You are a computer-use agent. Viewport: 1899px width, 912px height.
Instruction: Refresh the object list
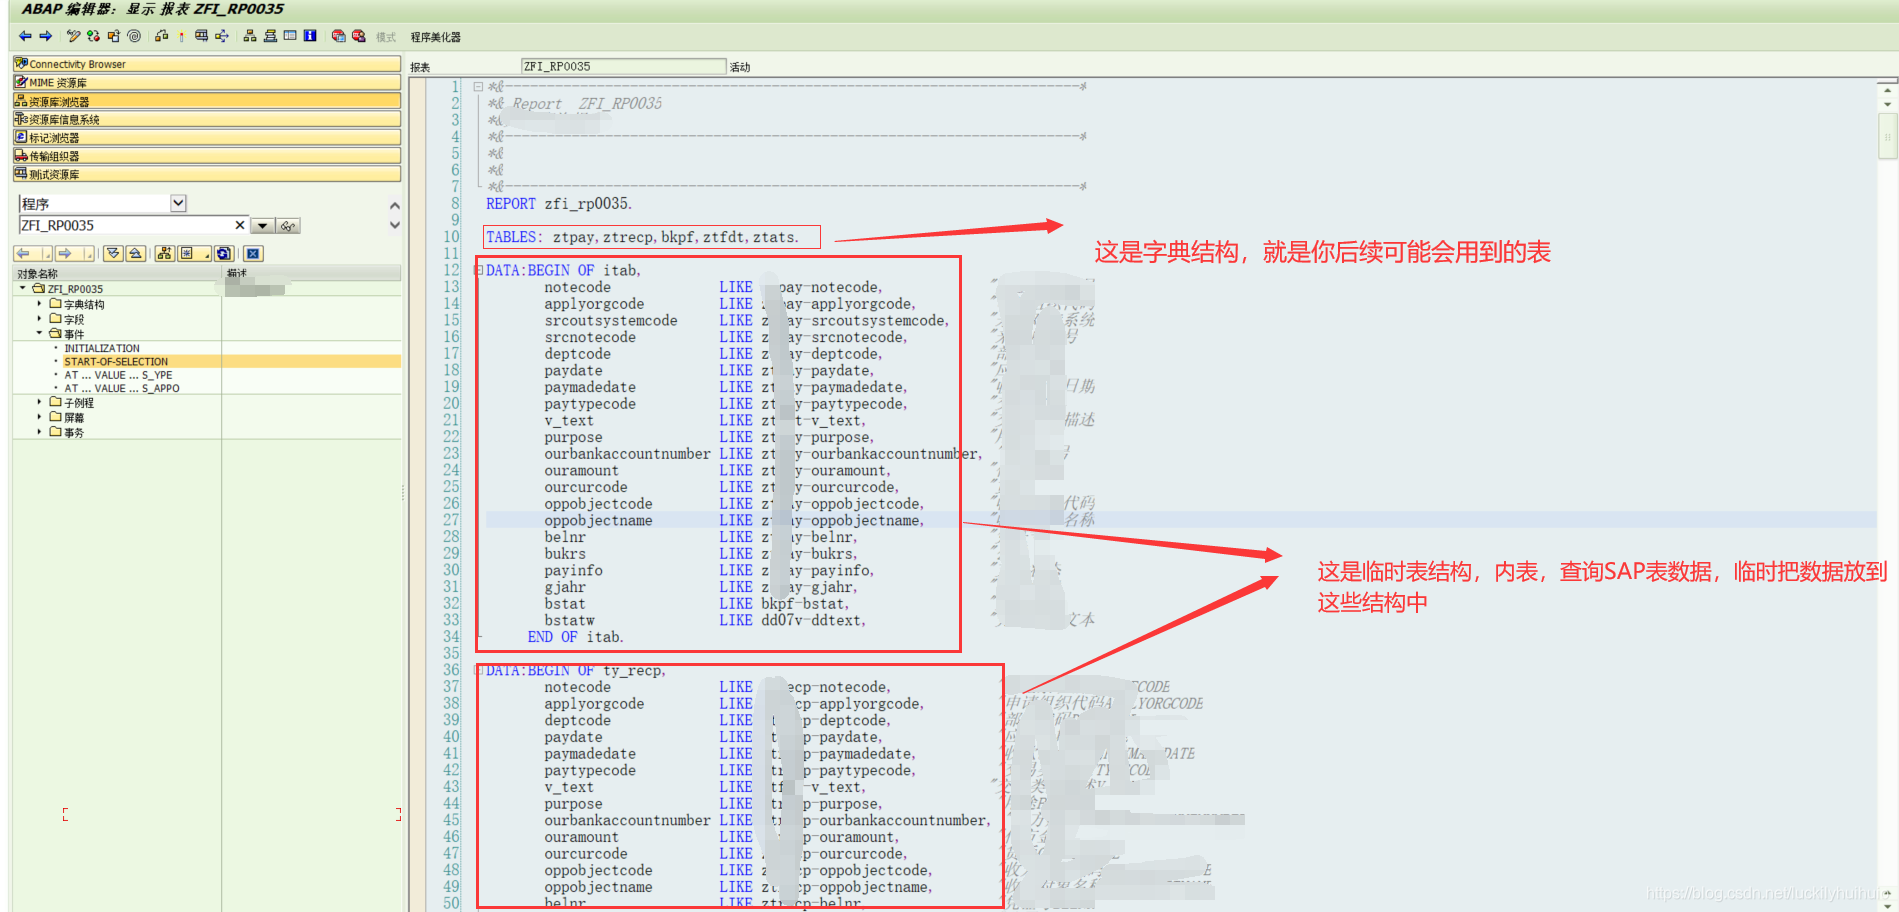pos(224,254)
